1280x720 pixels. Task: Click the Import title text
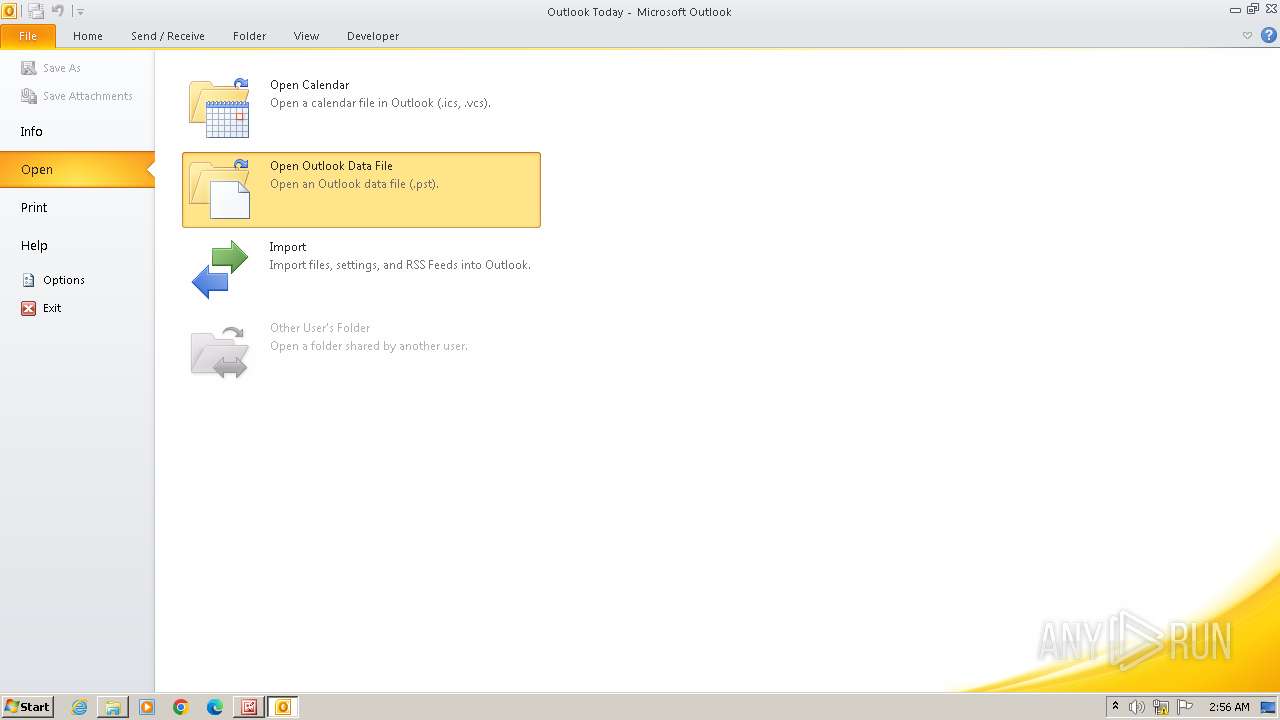coord(288,247)
